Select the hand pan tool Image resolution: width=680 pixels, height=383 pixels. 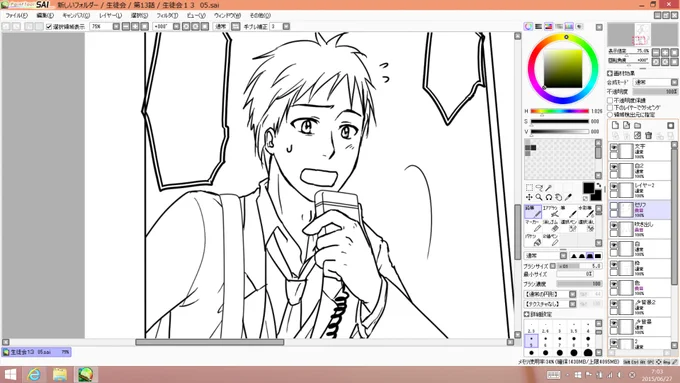(559, 197)
